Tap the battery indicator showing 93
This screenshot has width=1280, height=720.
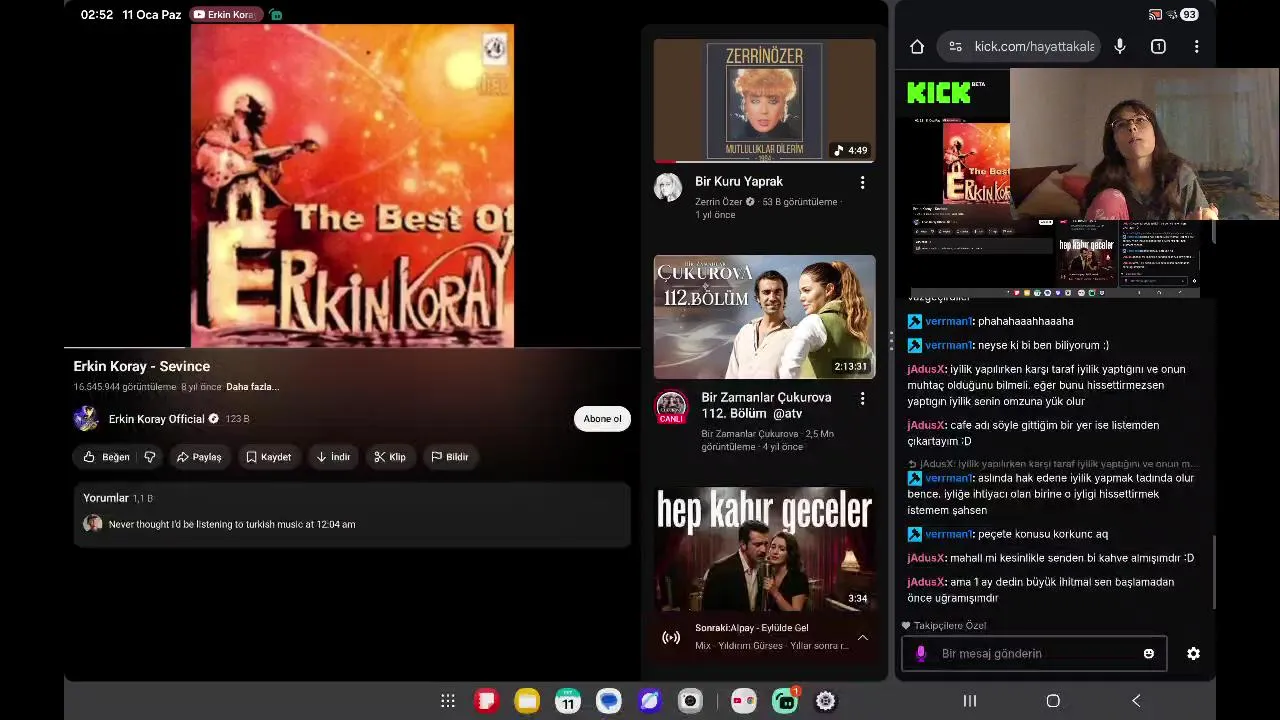(x=1188, y=14)
